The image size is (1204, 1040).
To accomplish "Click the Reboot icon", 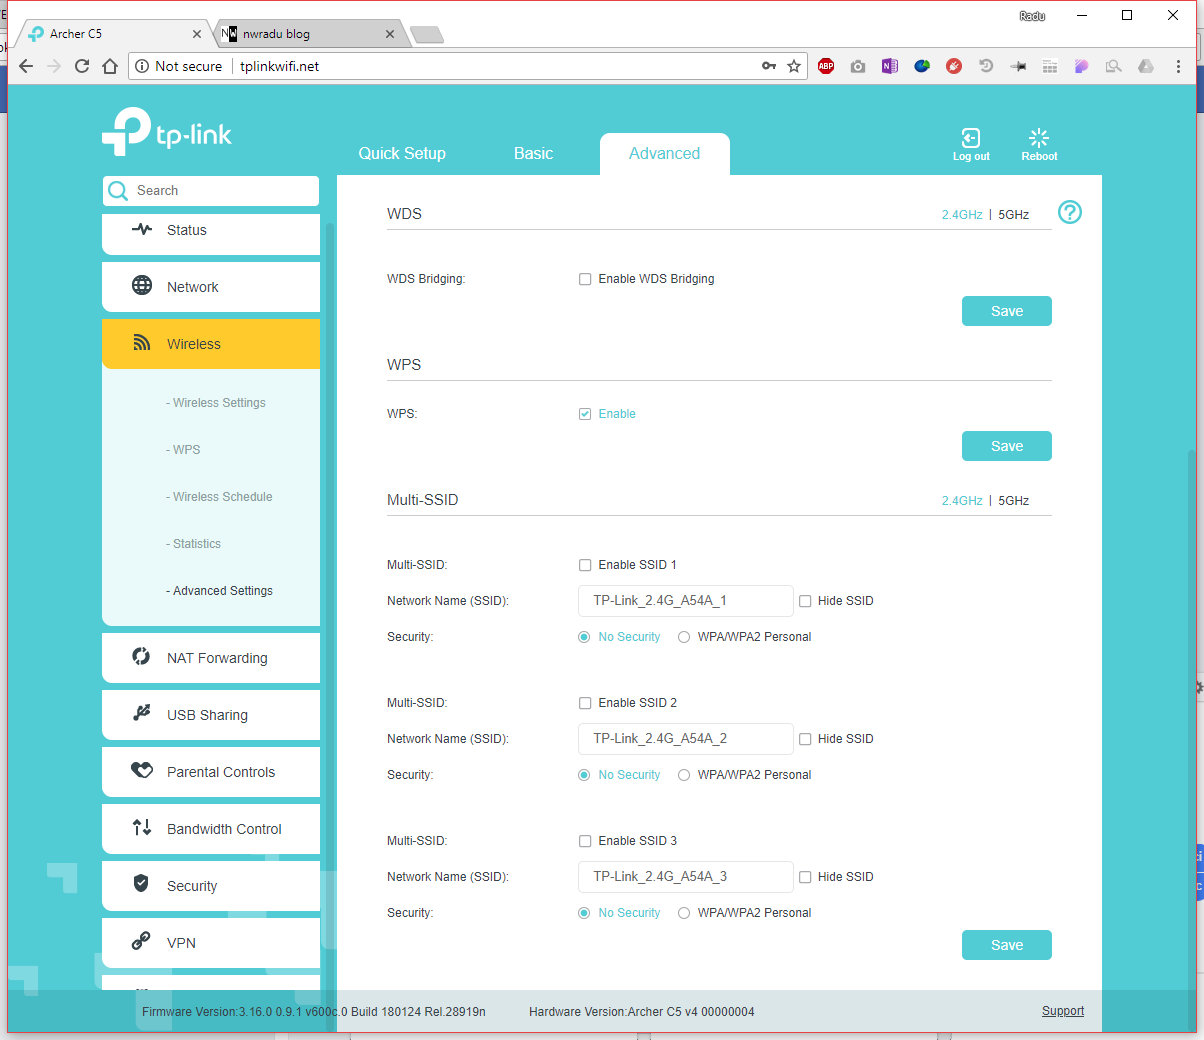I will (x=1039, y=139).
